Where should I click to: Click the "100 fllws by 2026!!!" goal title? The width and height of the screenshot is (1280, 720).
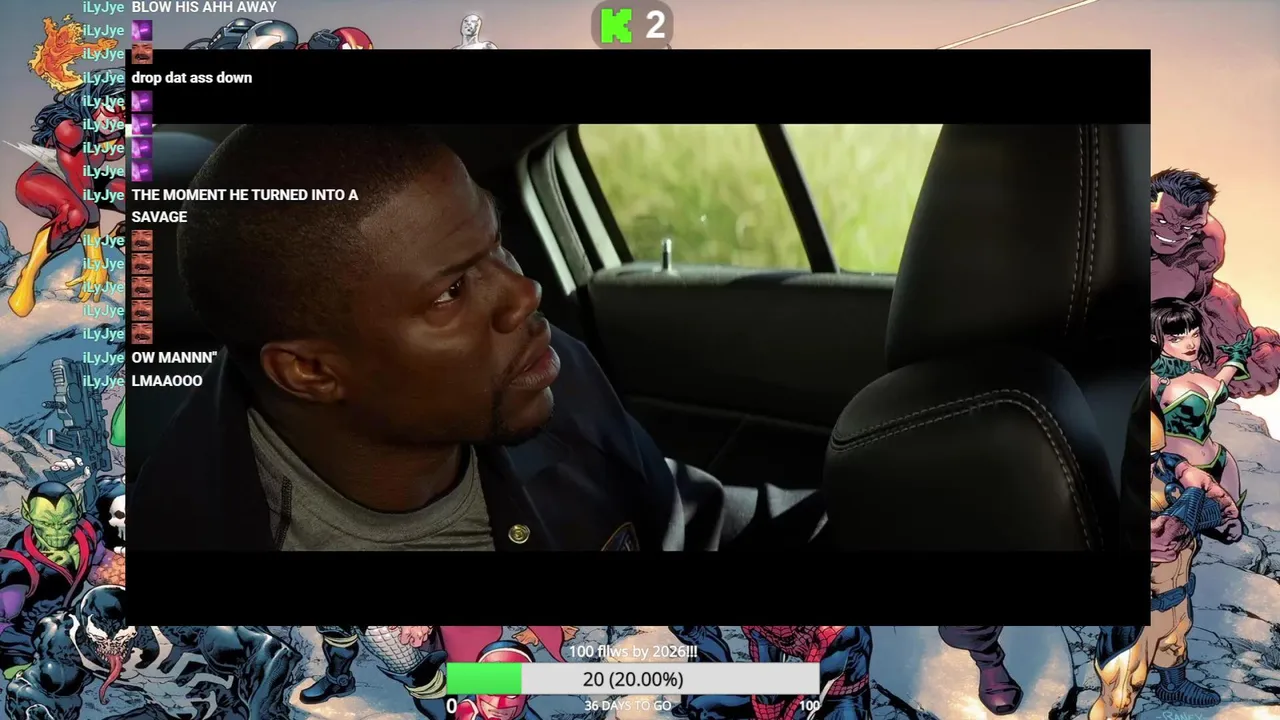[x=633, y=652]
